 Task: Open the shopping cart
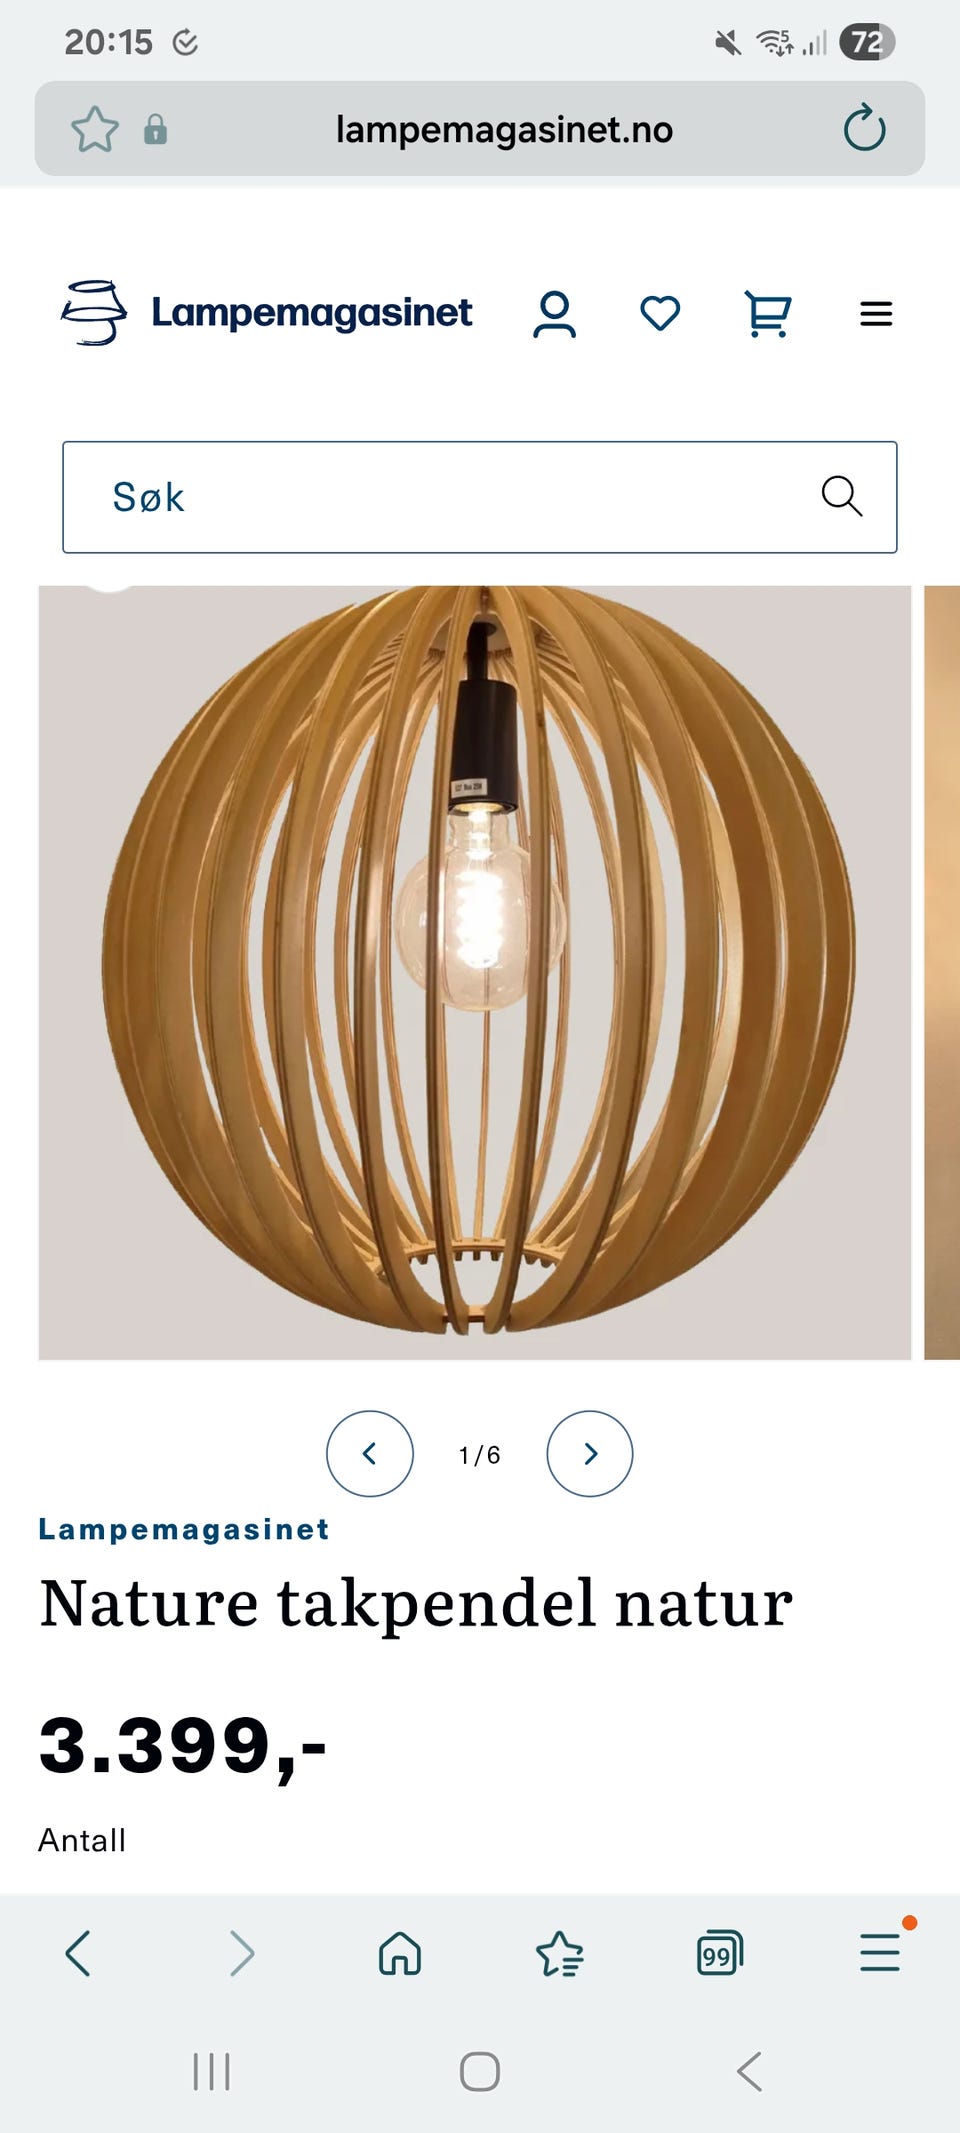pos(768,314)
